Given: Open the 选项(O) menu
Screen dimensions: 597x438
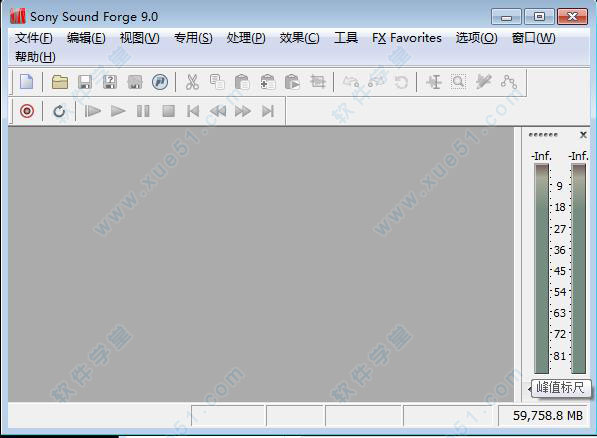Looking at the screenshot, I should coord(476,38).
